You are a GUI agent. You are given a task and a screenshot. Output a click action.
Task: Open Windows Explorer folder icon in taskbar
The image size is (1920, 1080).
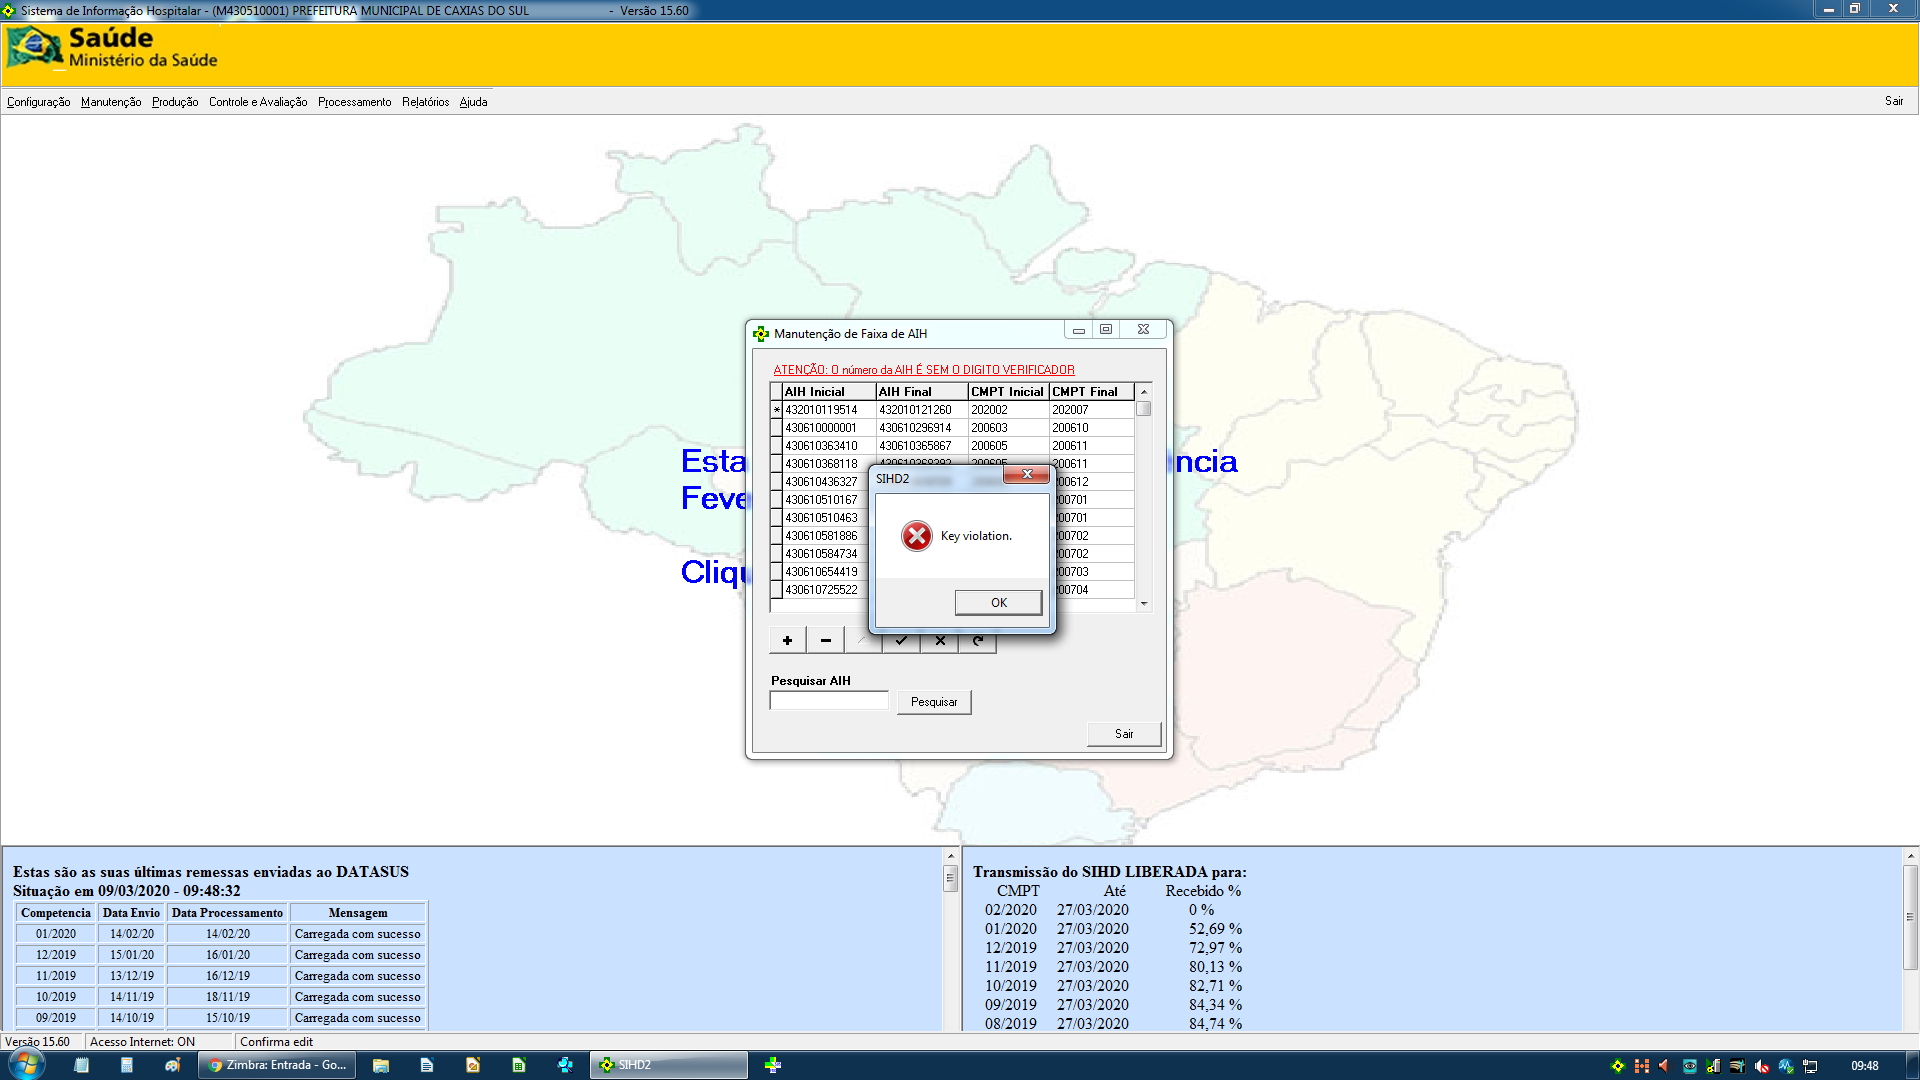point(381,1066)
